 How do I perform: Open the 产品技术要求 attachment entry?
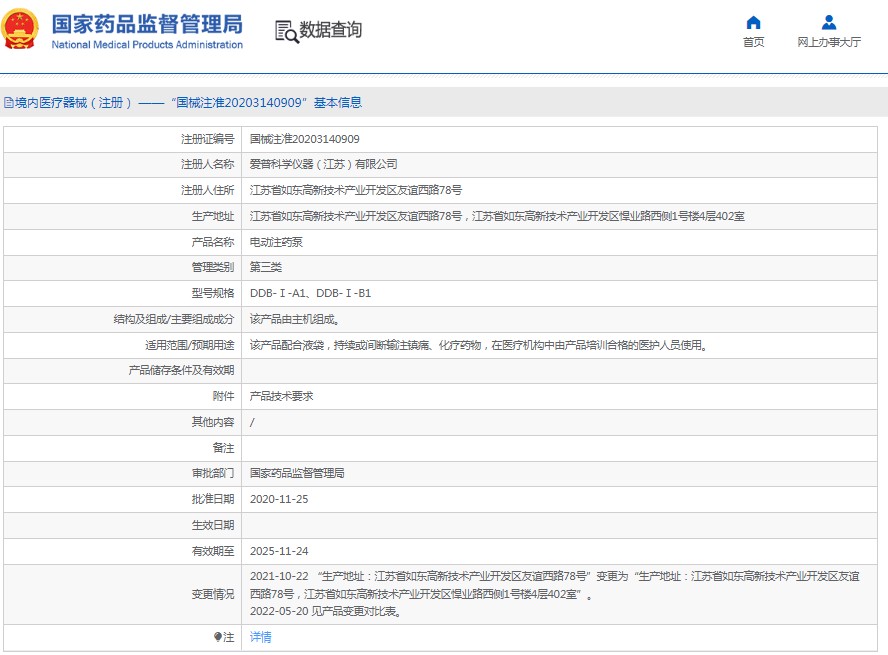281,396
